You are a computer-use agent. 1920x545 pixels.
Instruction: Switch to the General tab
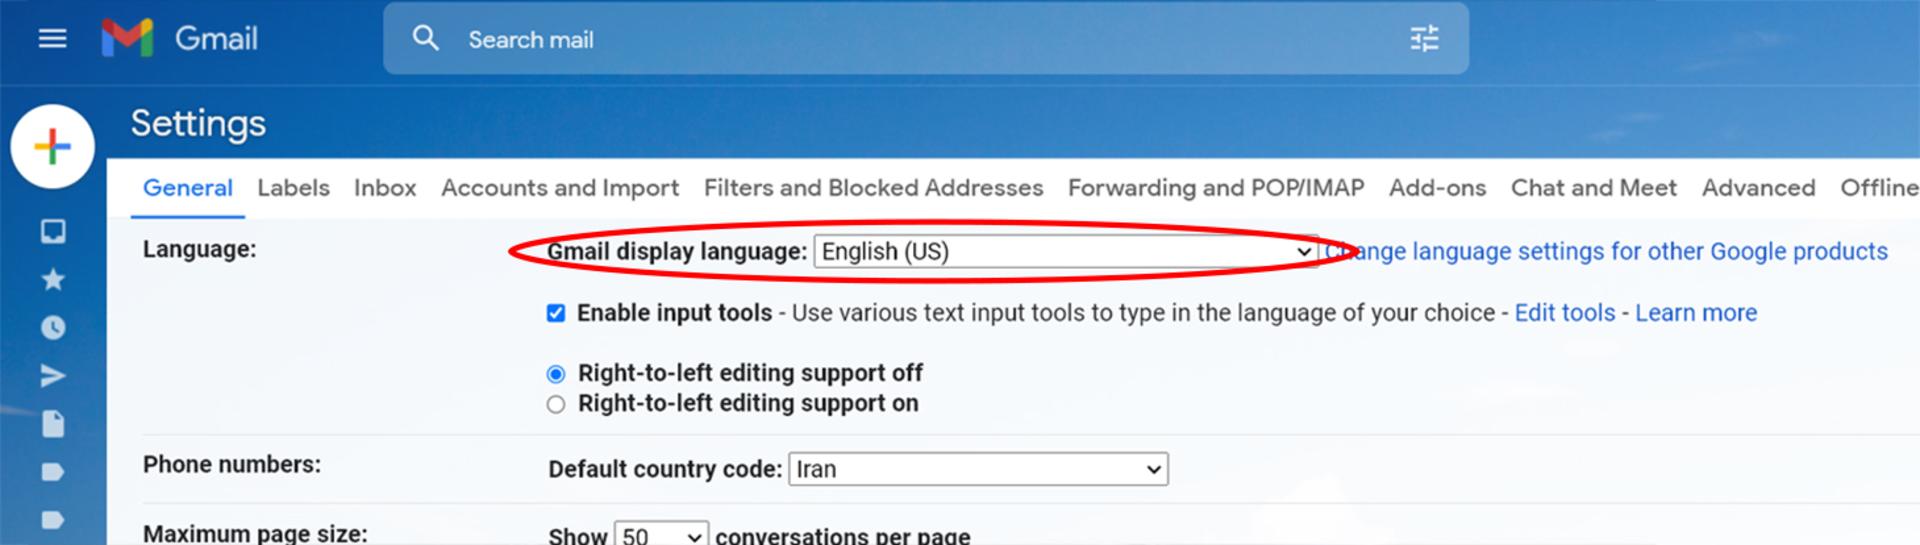[x=188, y=188]
